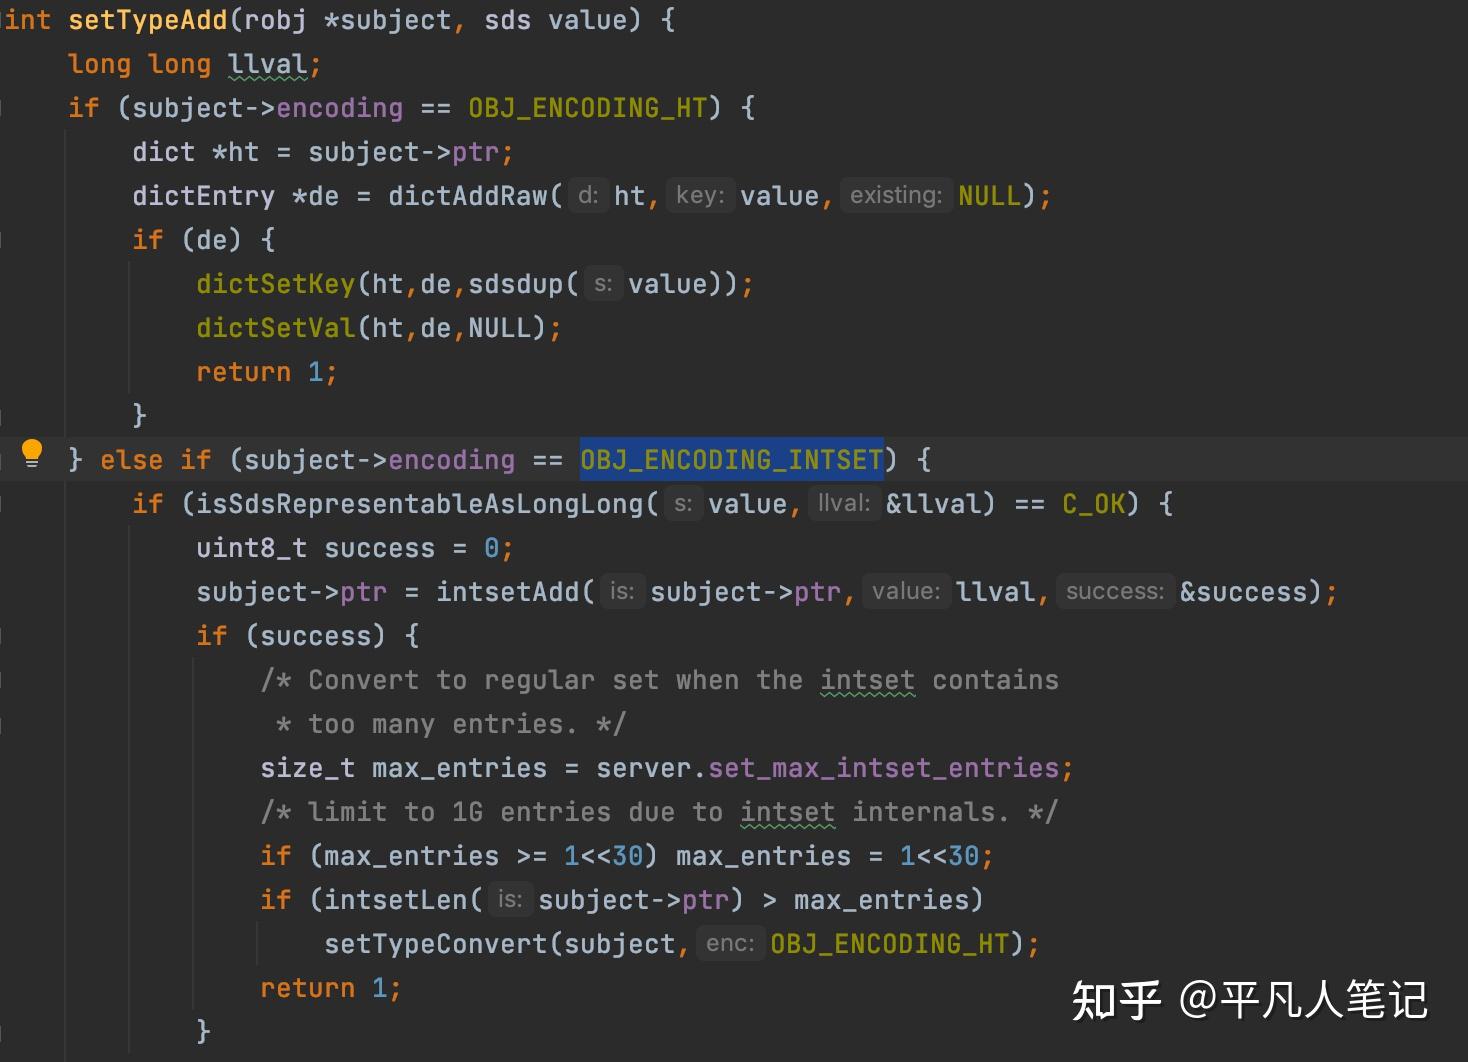Click the '* too many entries. */' comment line
This screenshot has height=1062, width=1468.
(451, 724)
